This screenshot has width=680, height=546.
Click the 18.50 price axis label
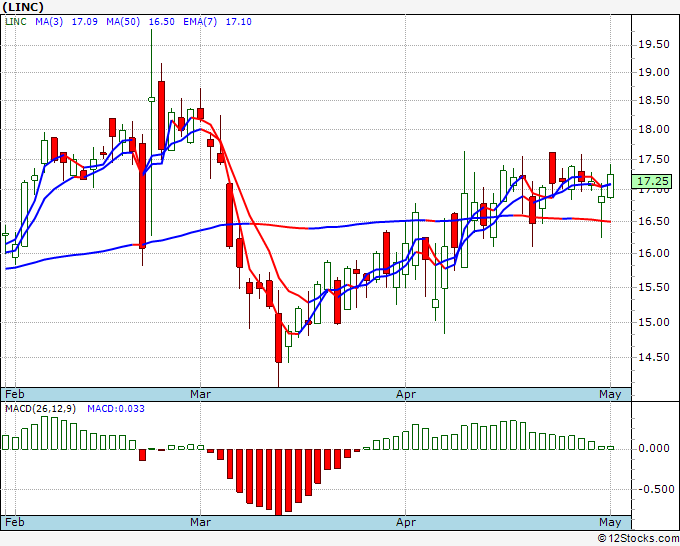click(x=654, y=100)
